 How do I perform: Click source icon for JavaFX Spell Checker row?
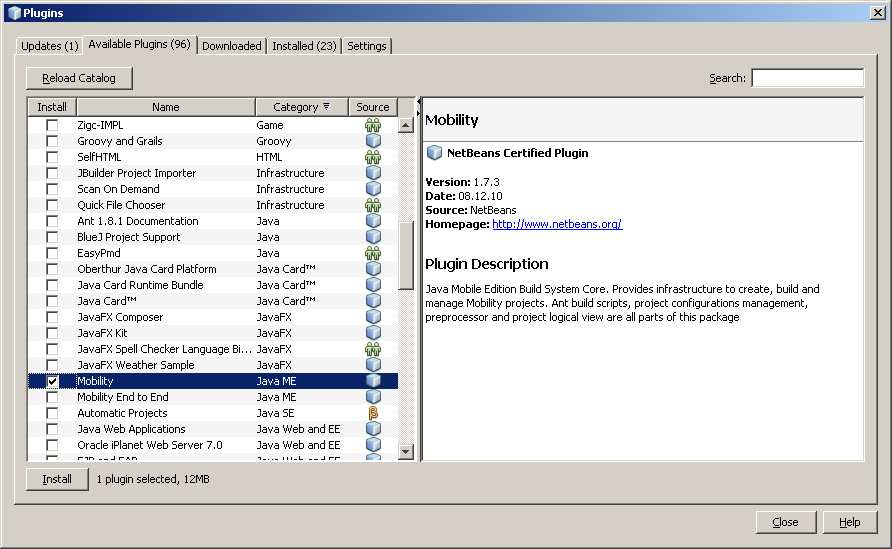tap(373, 349)
